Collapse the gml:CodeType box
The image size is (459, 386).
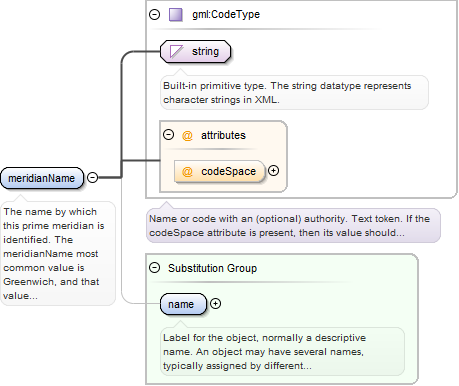click(x=155, y=15)
